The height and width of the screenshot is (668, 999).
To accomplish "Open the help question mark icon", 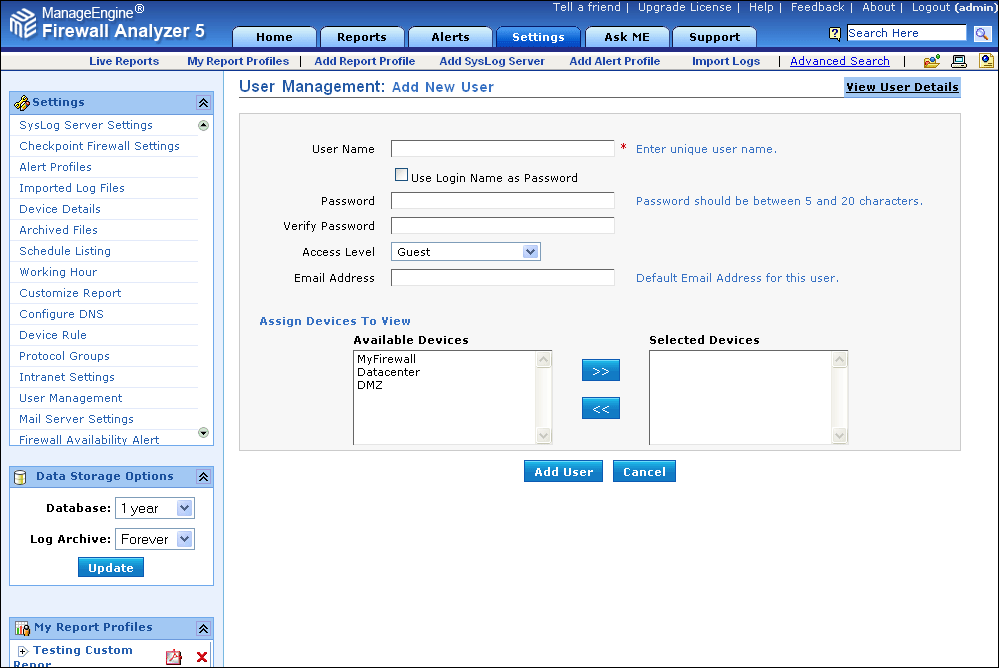I will pos(835,34).
